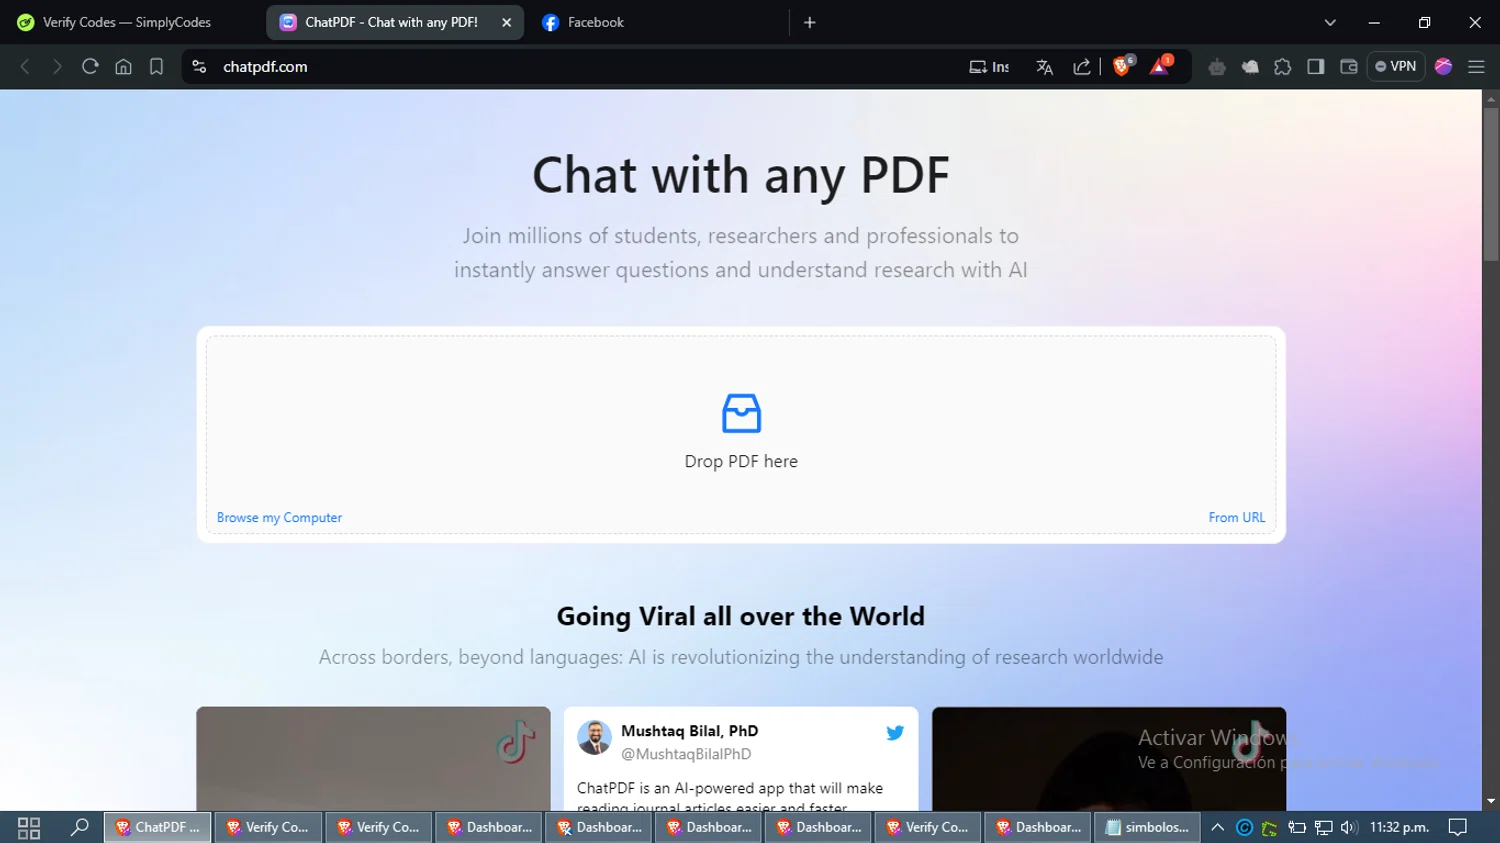Click the Drop PDF here inbox icon
Viewport: 1500px width, 843px height.
[741, 413]
